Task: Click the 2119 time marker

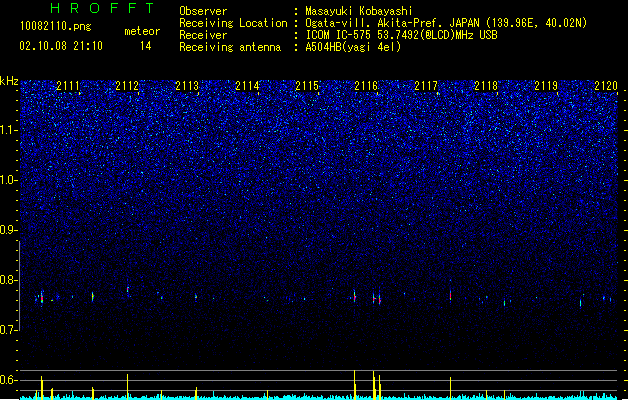Action: tap(546, 86)
